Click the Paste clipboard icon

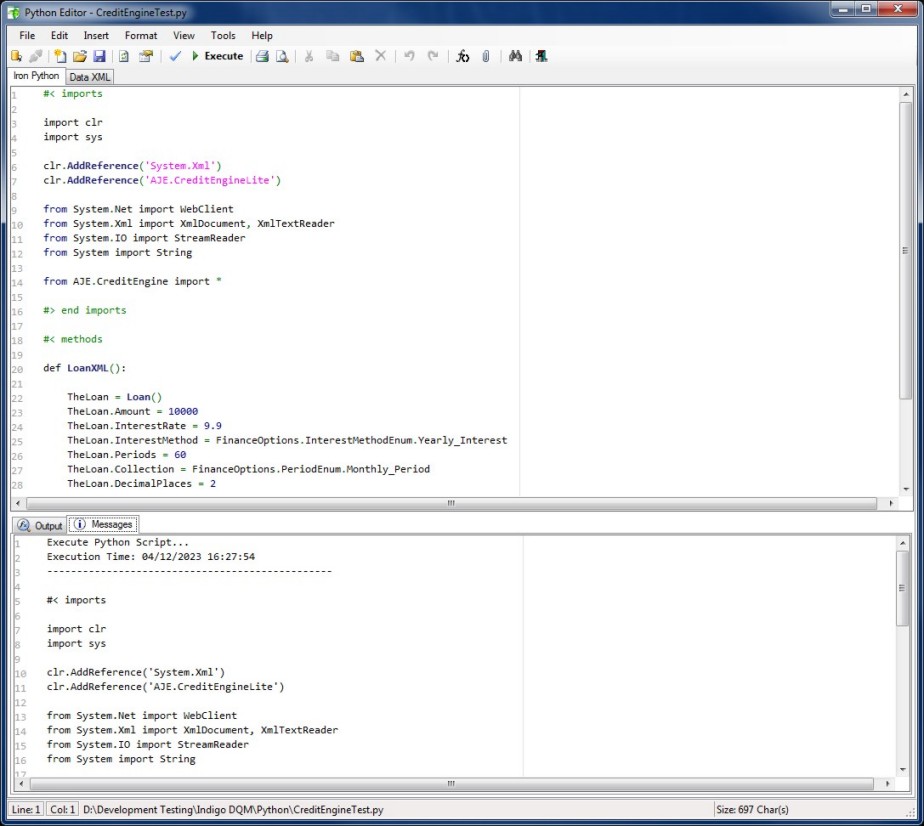(356, 57)
